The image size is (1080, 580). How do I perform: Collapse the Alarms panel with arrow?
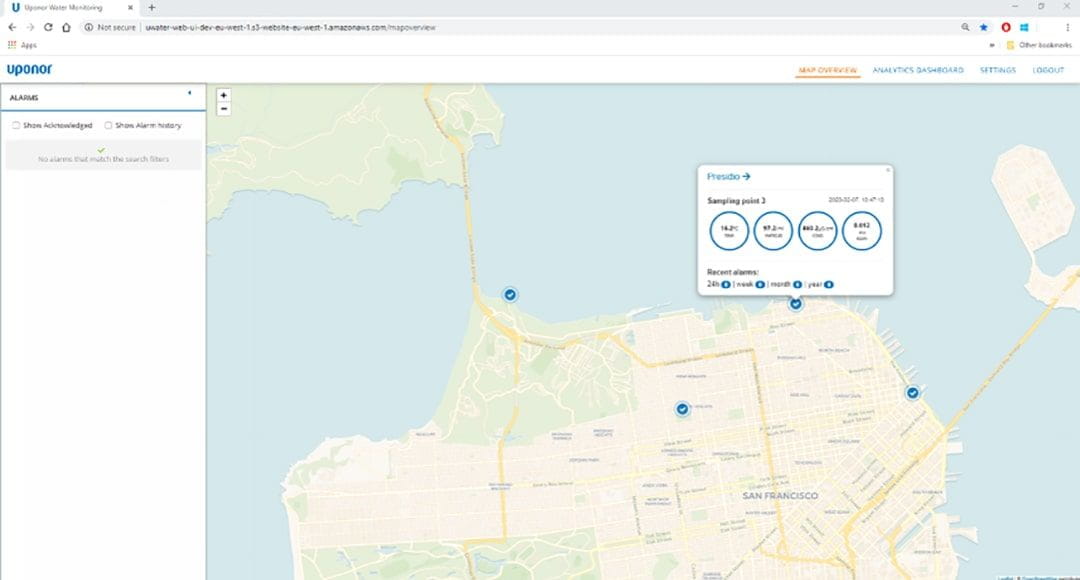coord(189,93)
